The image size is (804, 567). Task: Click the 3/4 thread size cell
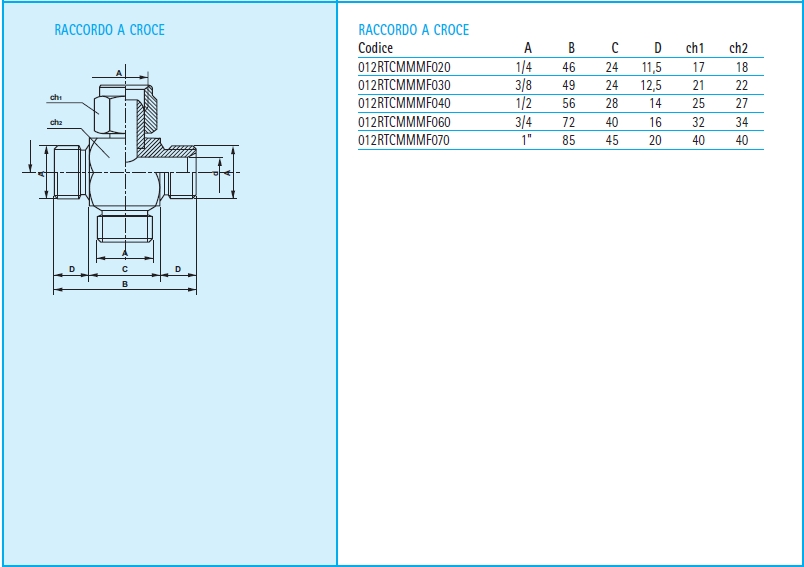[x=524, y=122]
